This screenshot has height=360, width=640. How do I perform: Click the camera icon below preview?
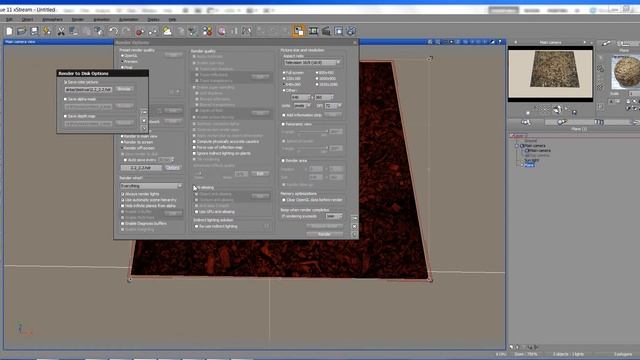point(558,109)
